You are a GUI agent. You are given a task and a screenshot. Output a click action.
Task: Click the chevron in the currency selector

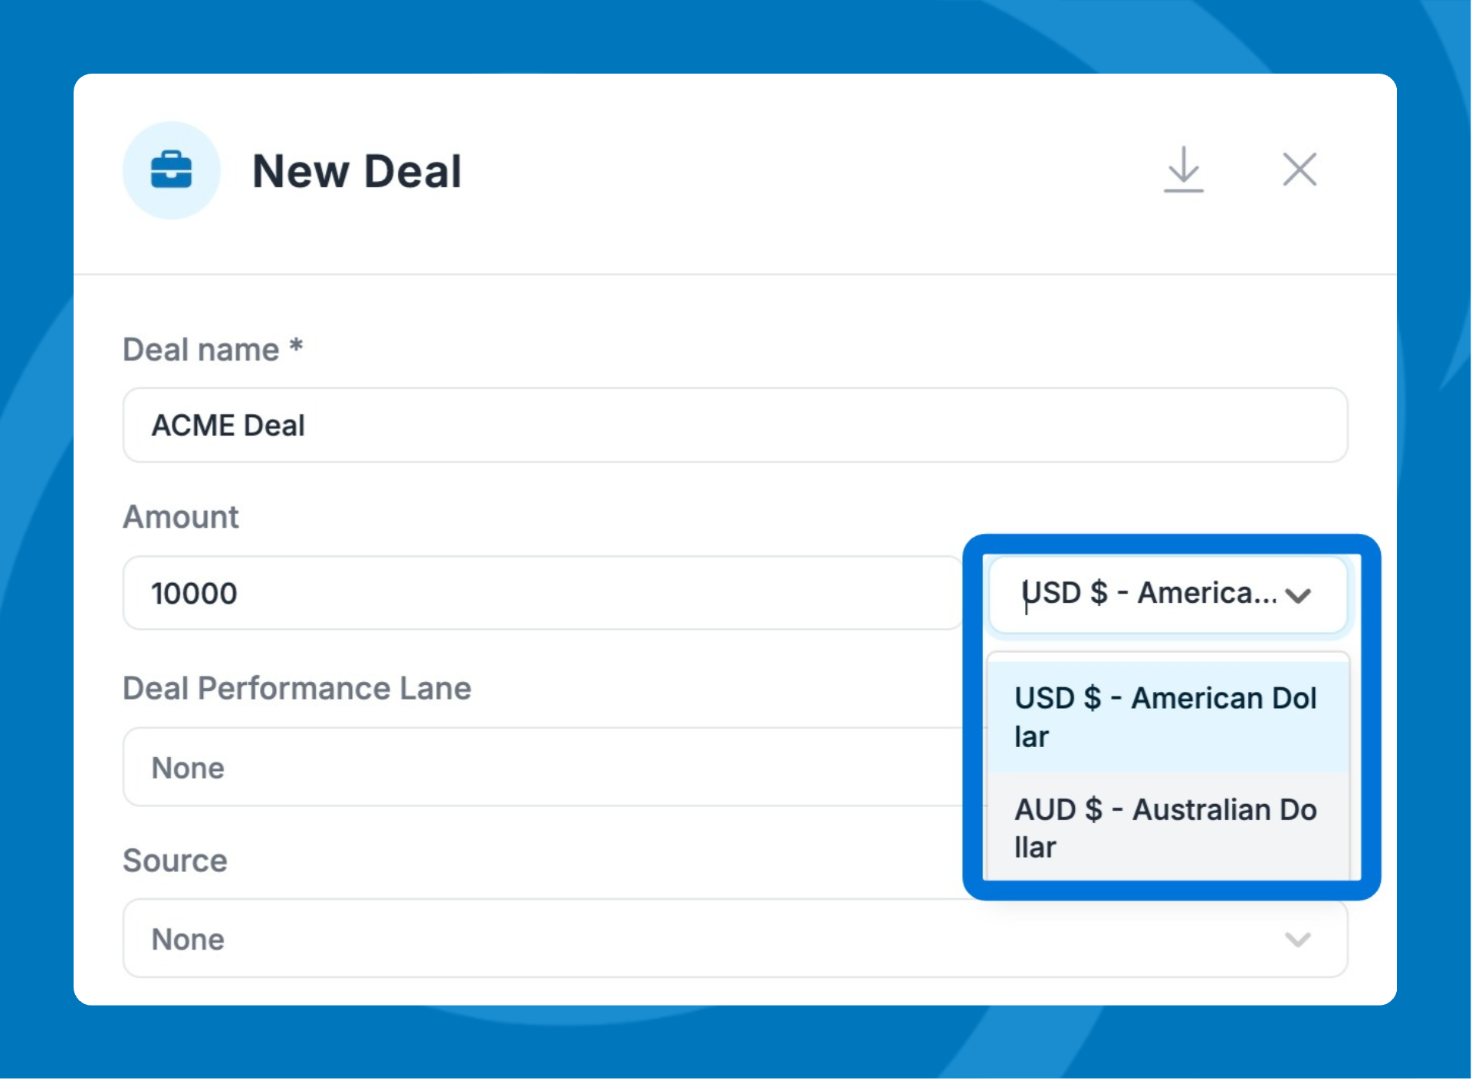pyautogui.click(x=1298, y=596)
